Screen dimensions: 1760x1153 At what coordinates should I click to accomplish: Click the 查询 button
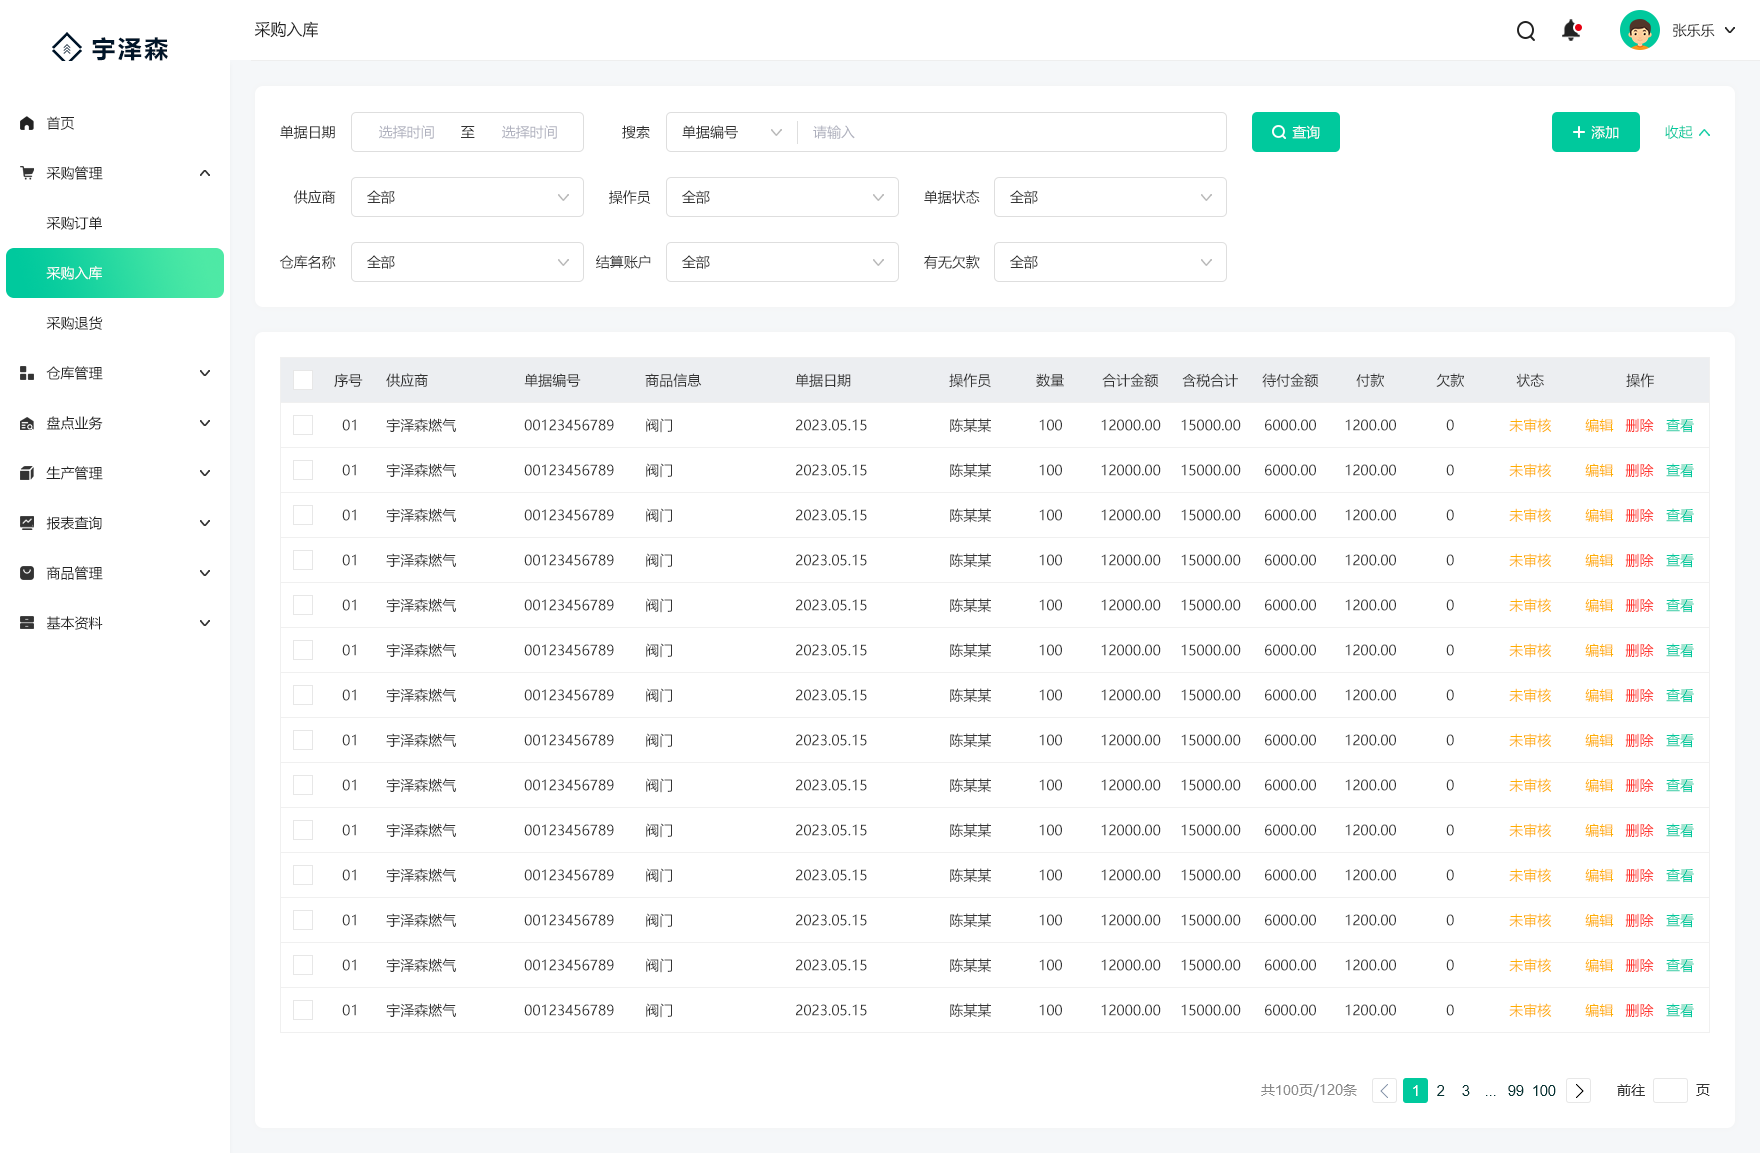(x=1295, y=132)
